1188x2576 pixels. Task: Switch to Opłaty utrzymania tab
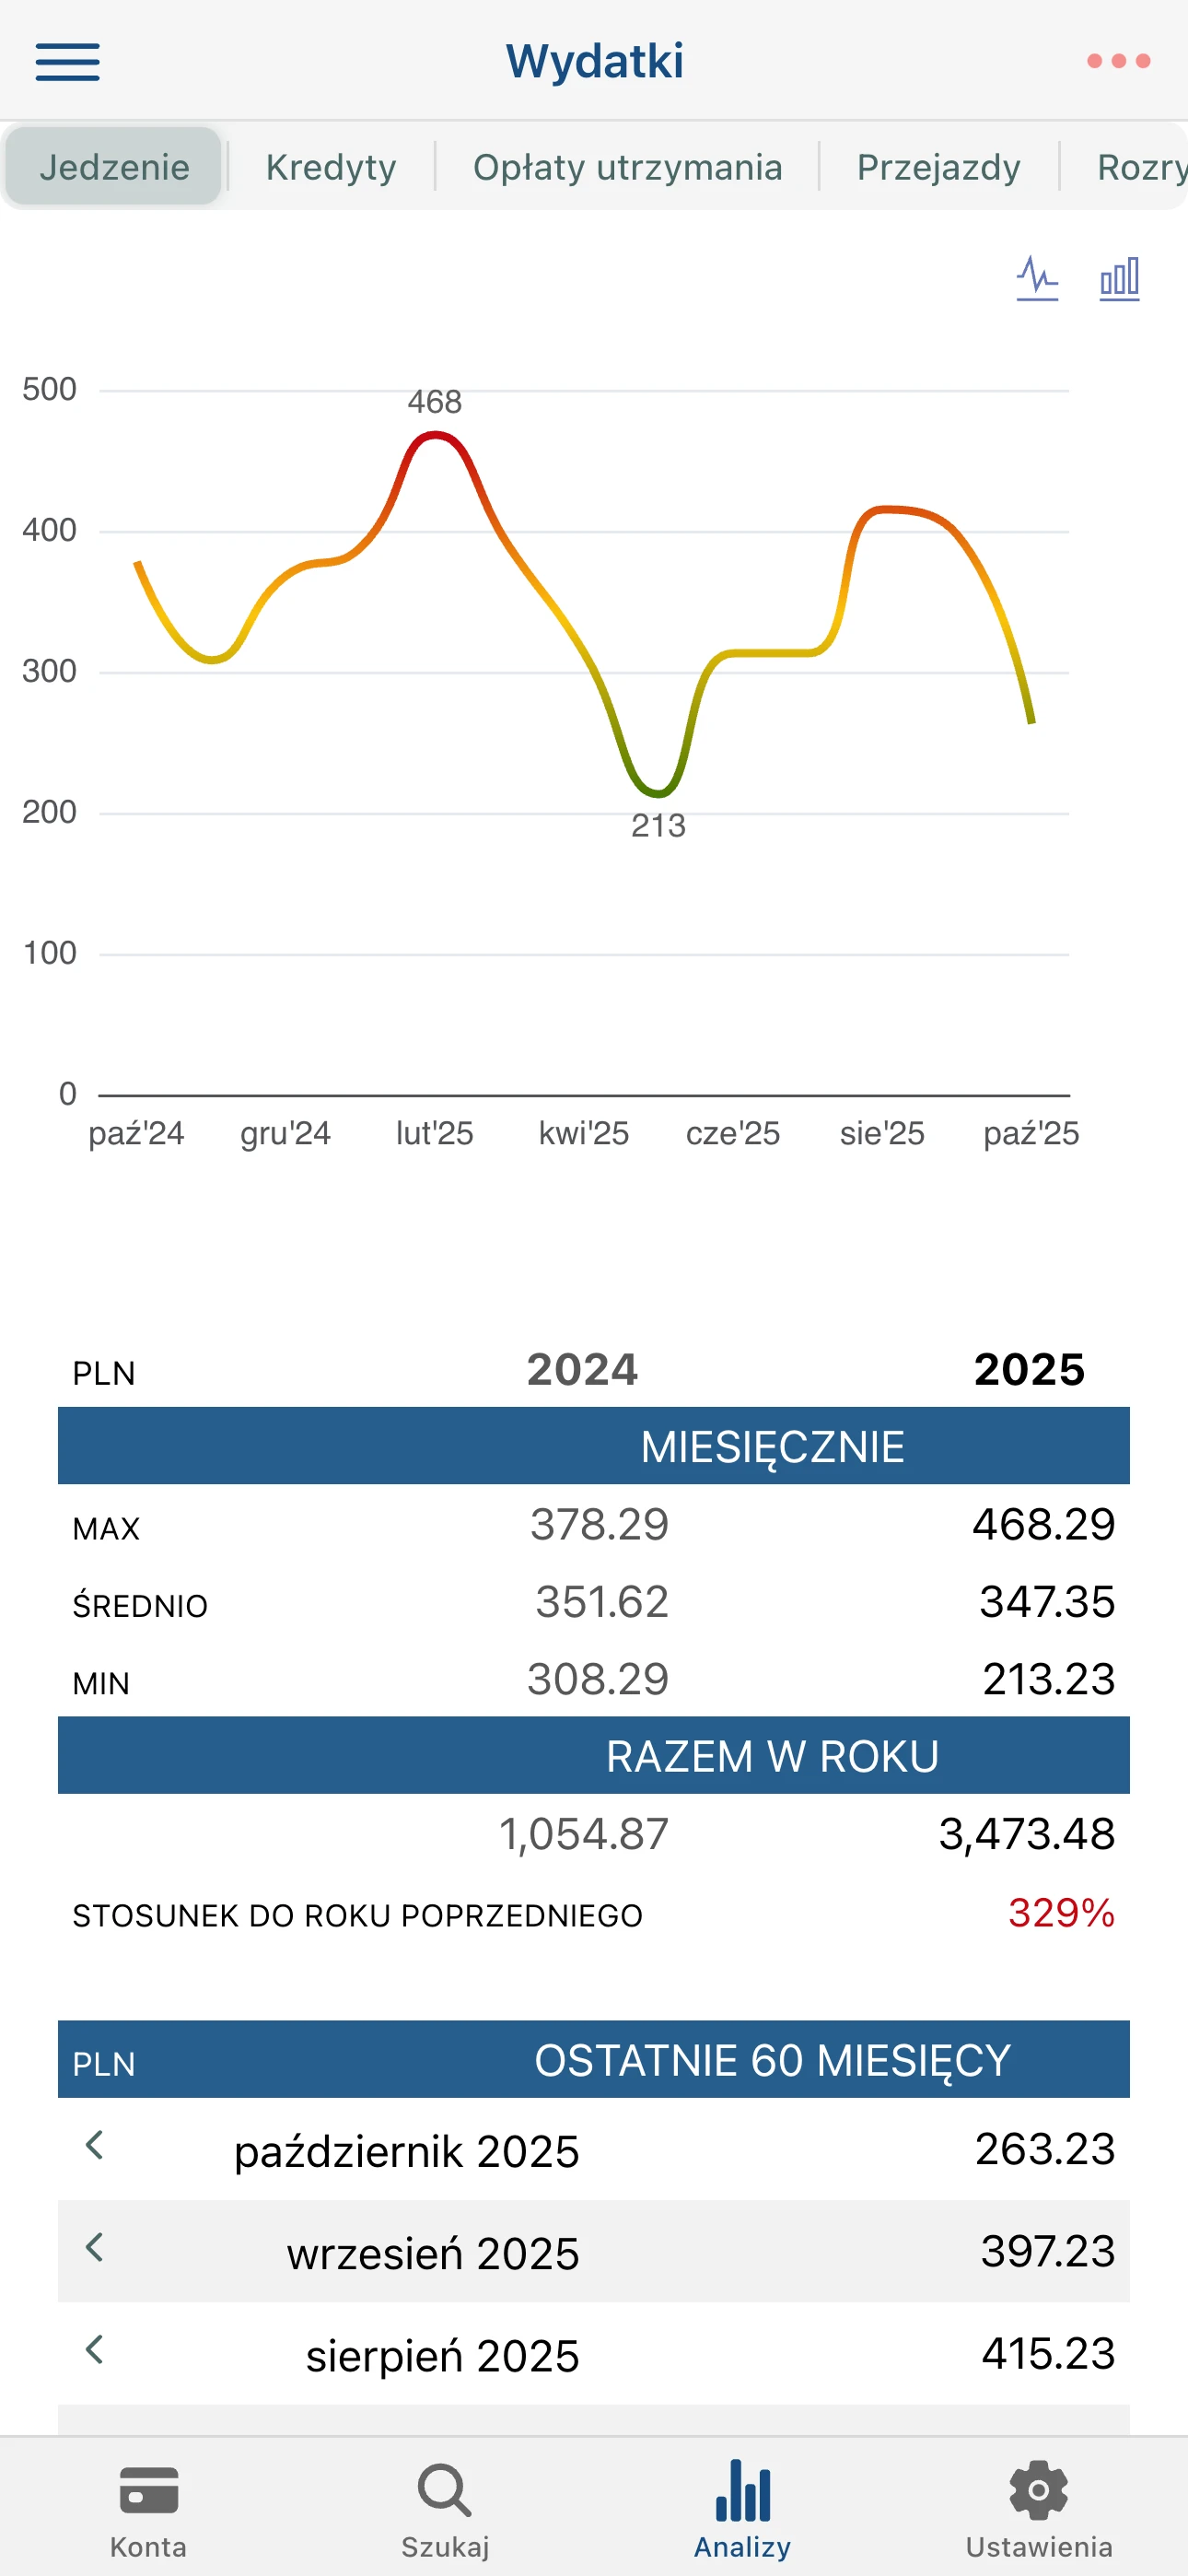[627, 167]
